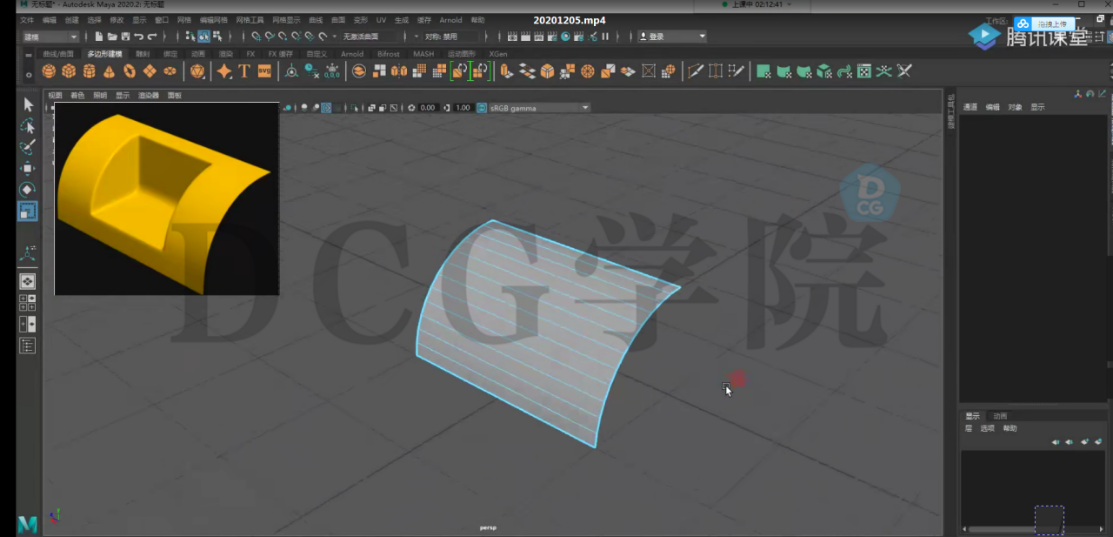Click the Multi-Cut knife shelf icon

point(696,71)
